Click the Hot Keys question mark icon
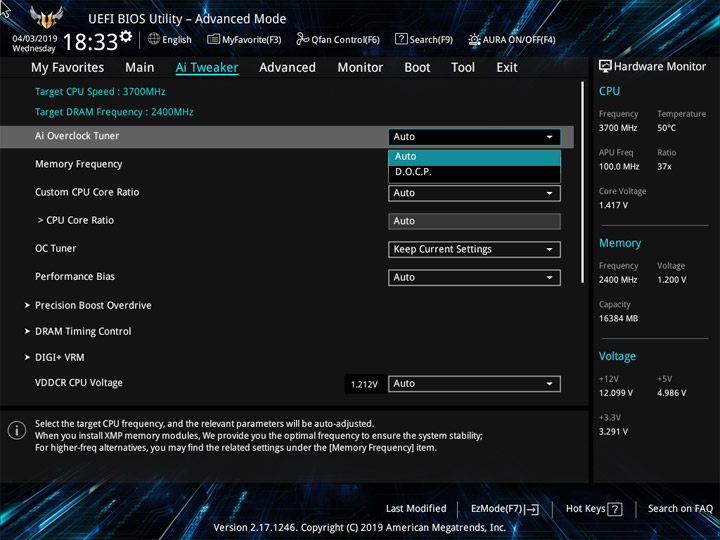 (x=615, y=509)
